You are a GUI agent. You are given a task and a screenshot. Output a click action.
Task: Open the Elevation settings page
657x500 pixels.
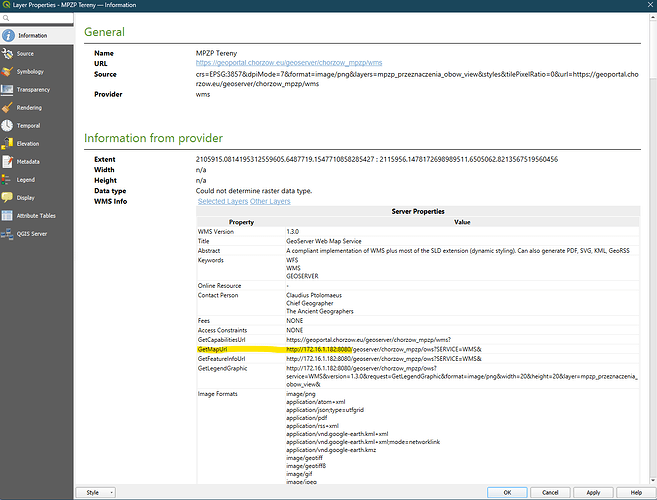coord(28,143)
